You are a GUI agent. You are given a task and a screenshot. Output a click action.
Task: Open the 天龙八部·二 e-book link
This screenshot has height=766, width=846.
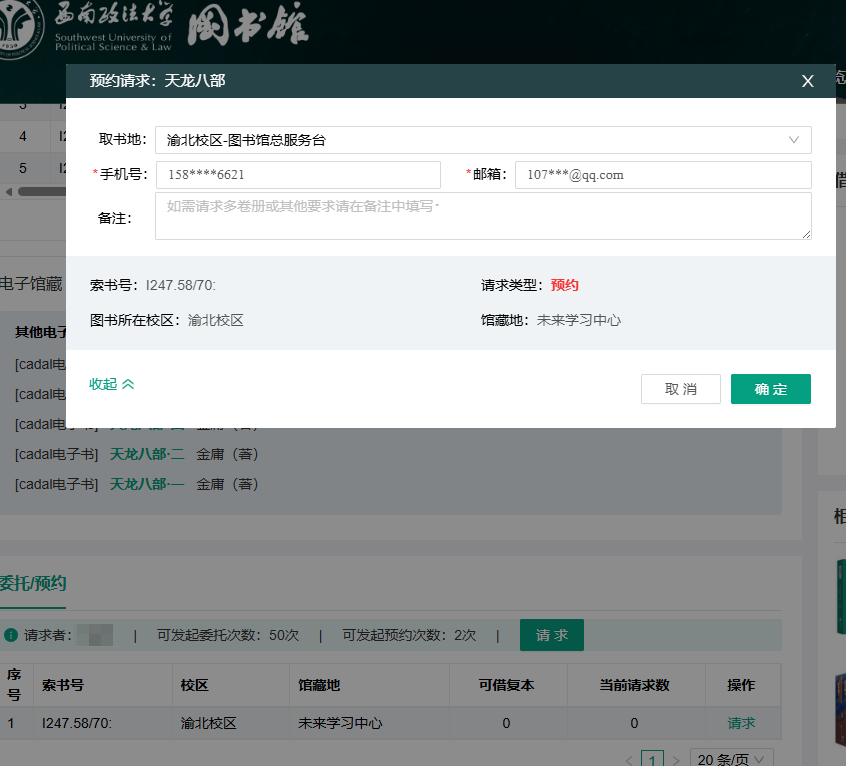point(147,454)
